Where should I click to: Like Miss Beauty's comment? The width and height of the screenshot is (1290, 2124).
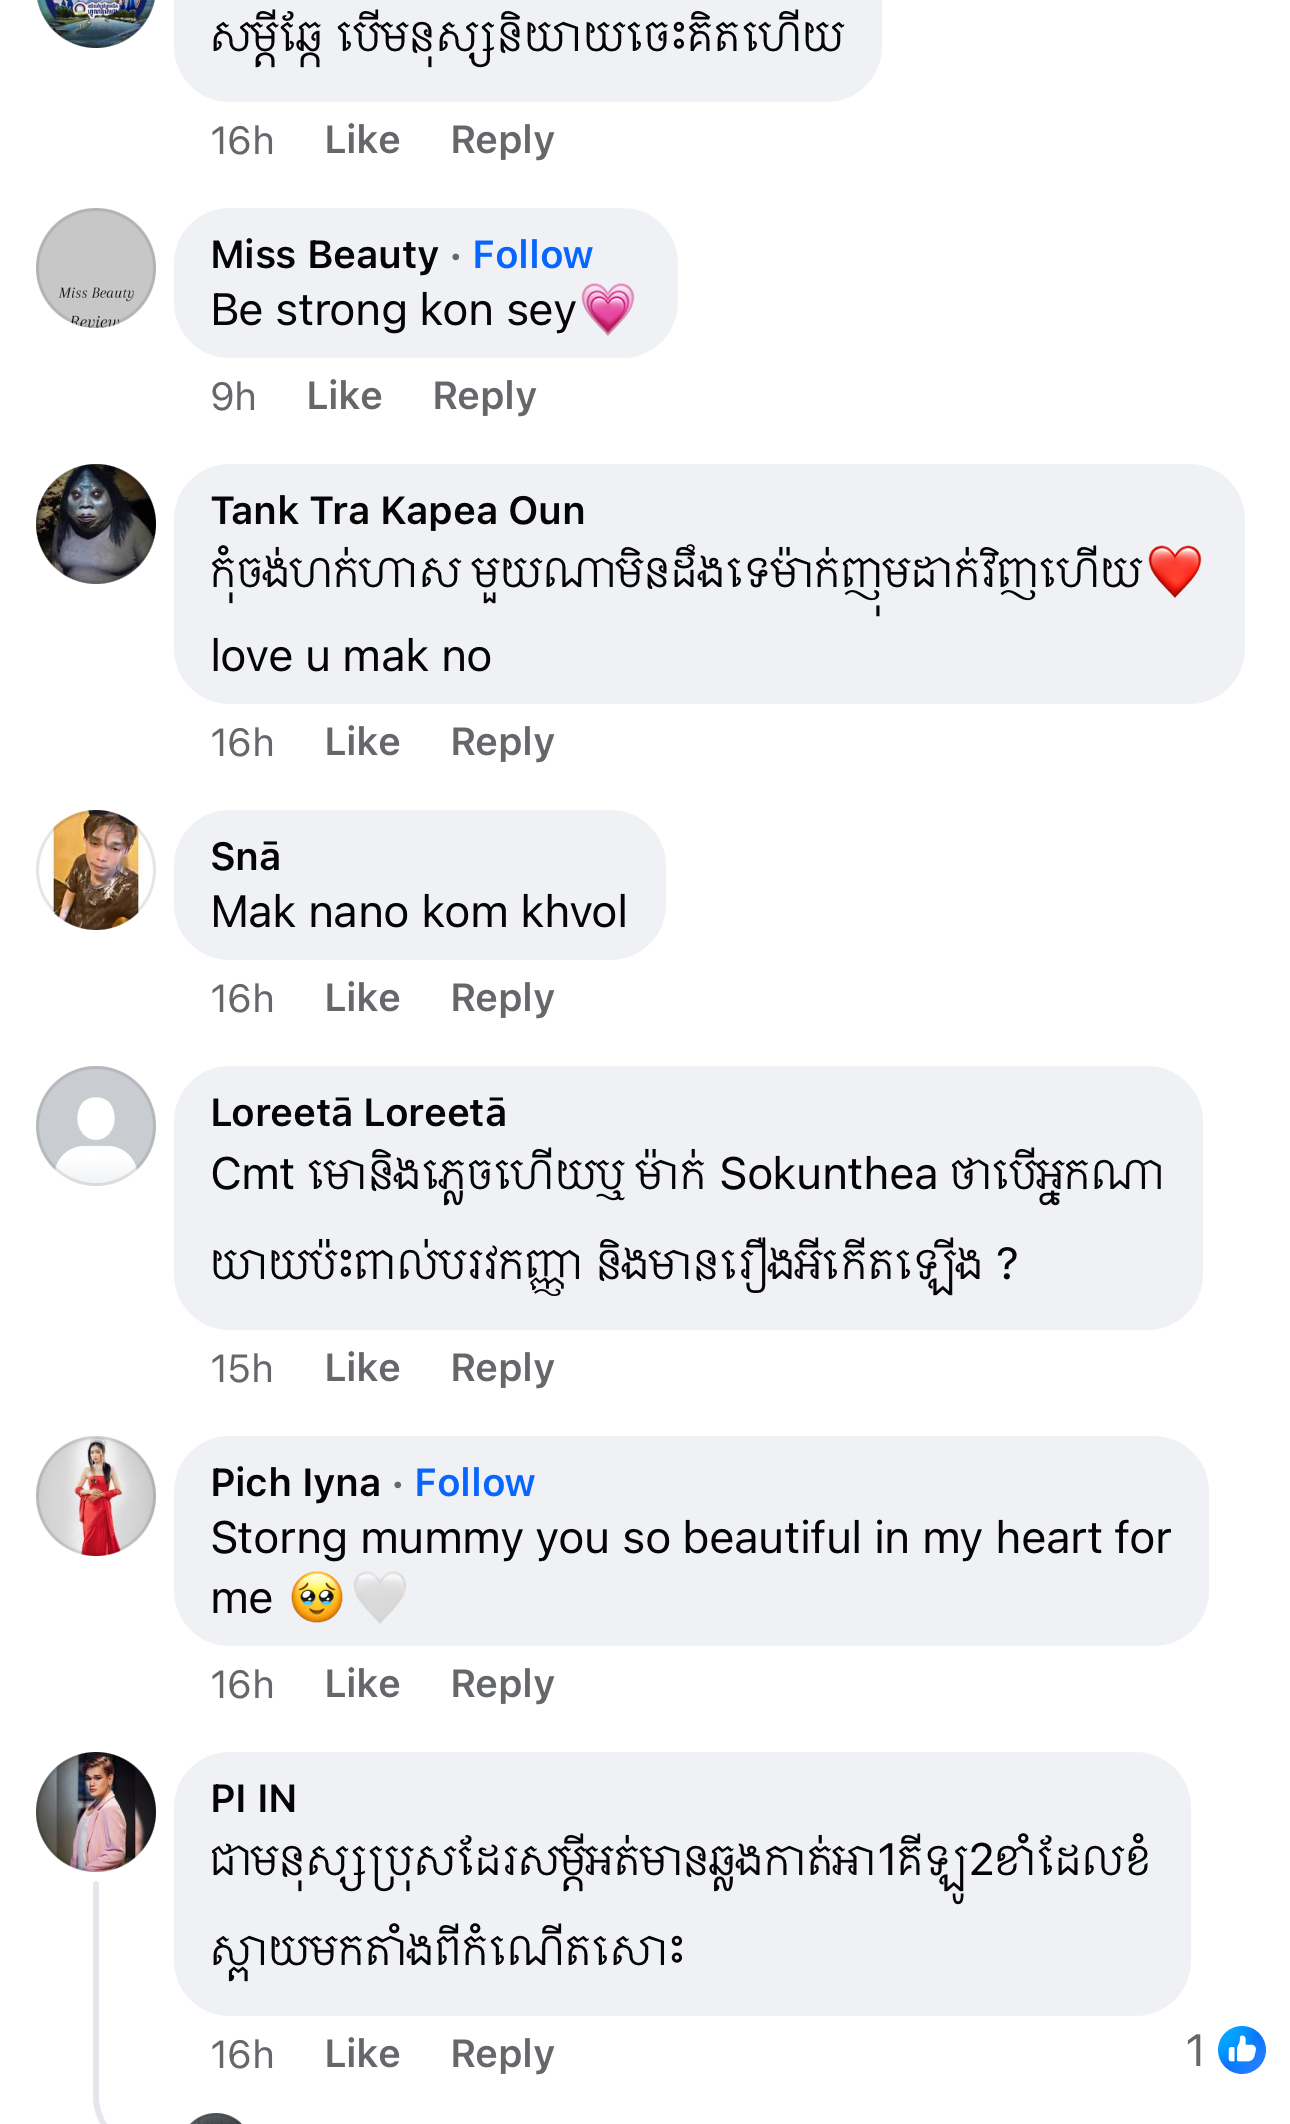pyautogui.click(x=344, y=396)
